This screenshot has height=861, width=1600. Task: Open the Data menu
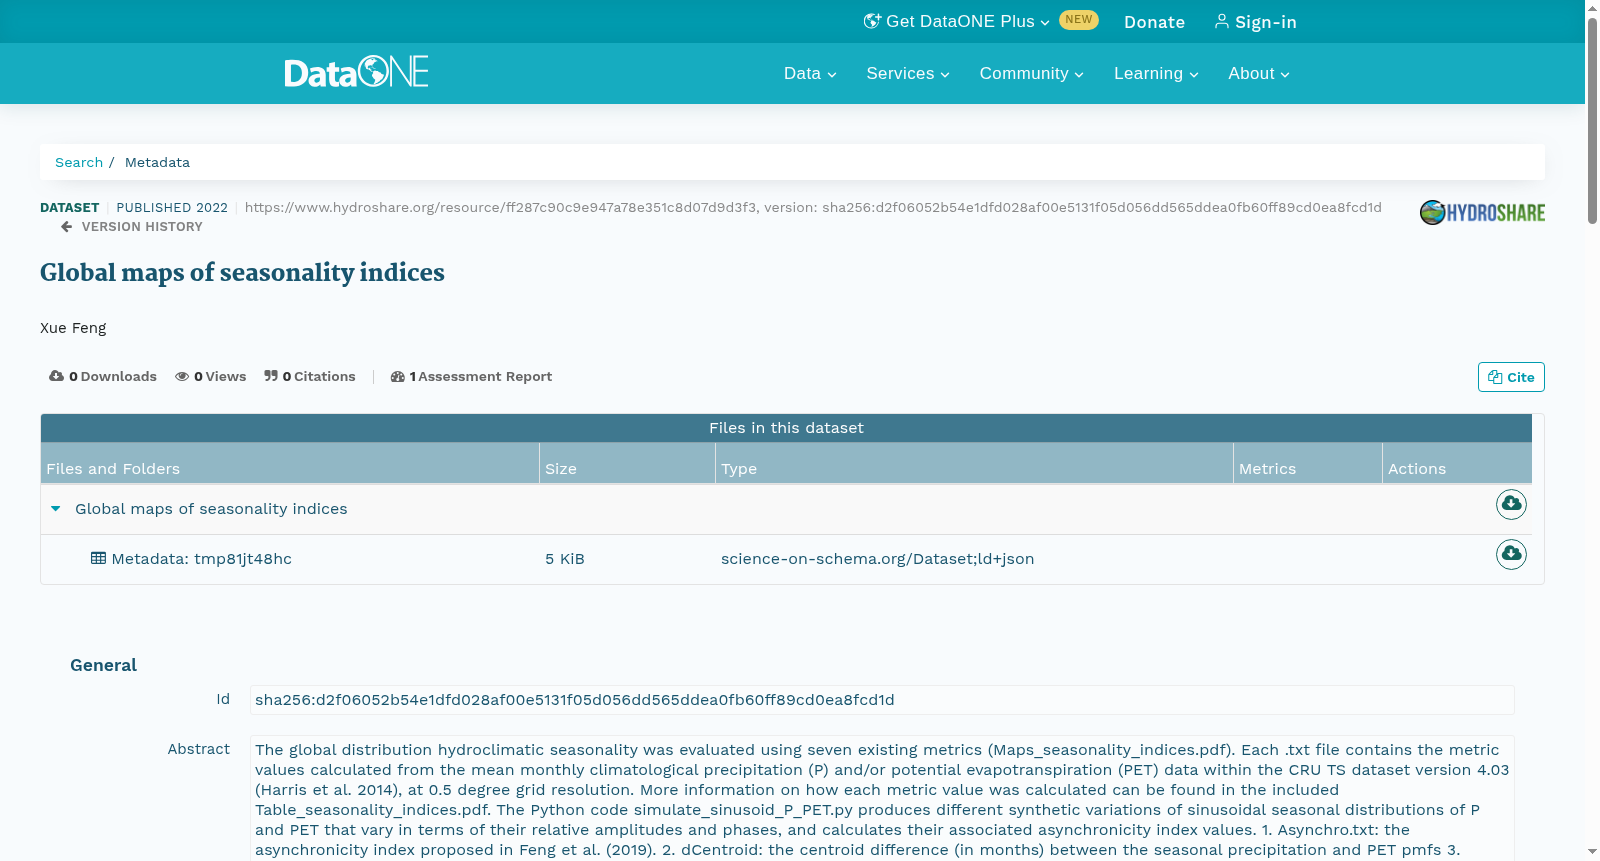[810, 73]
